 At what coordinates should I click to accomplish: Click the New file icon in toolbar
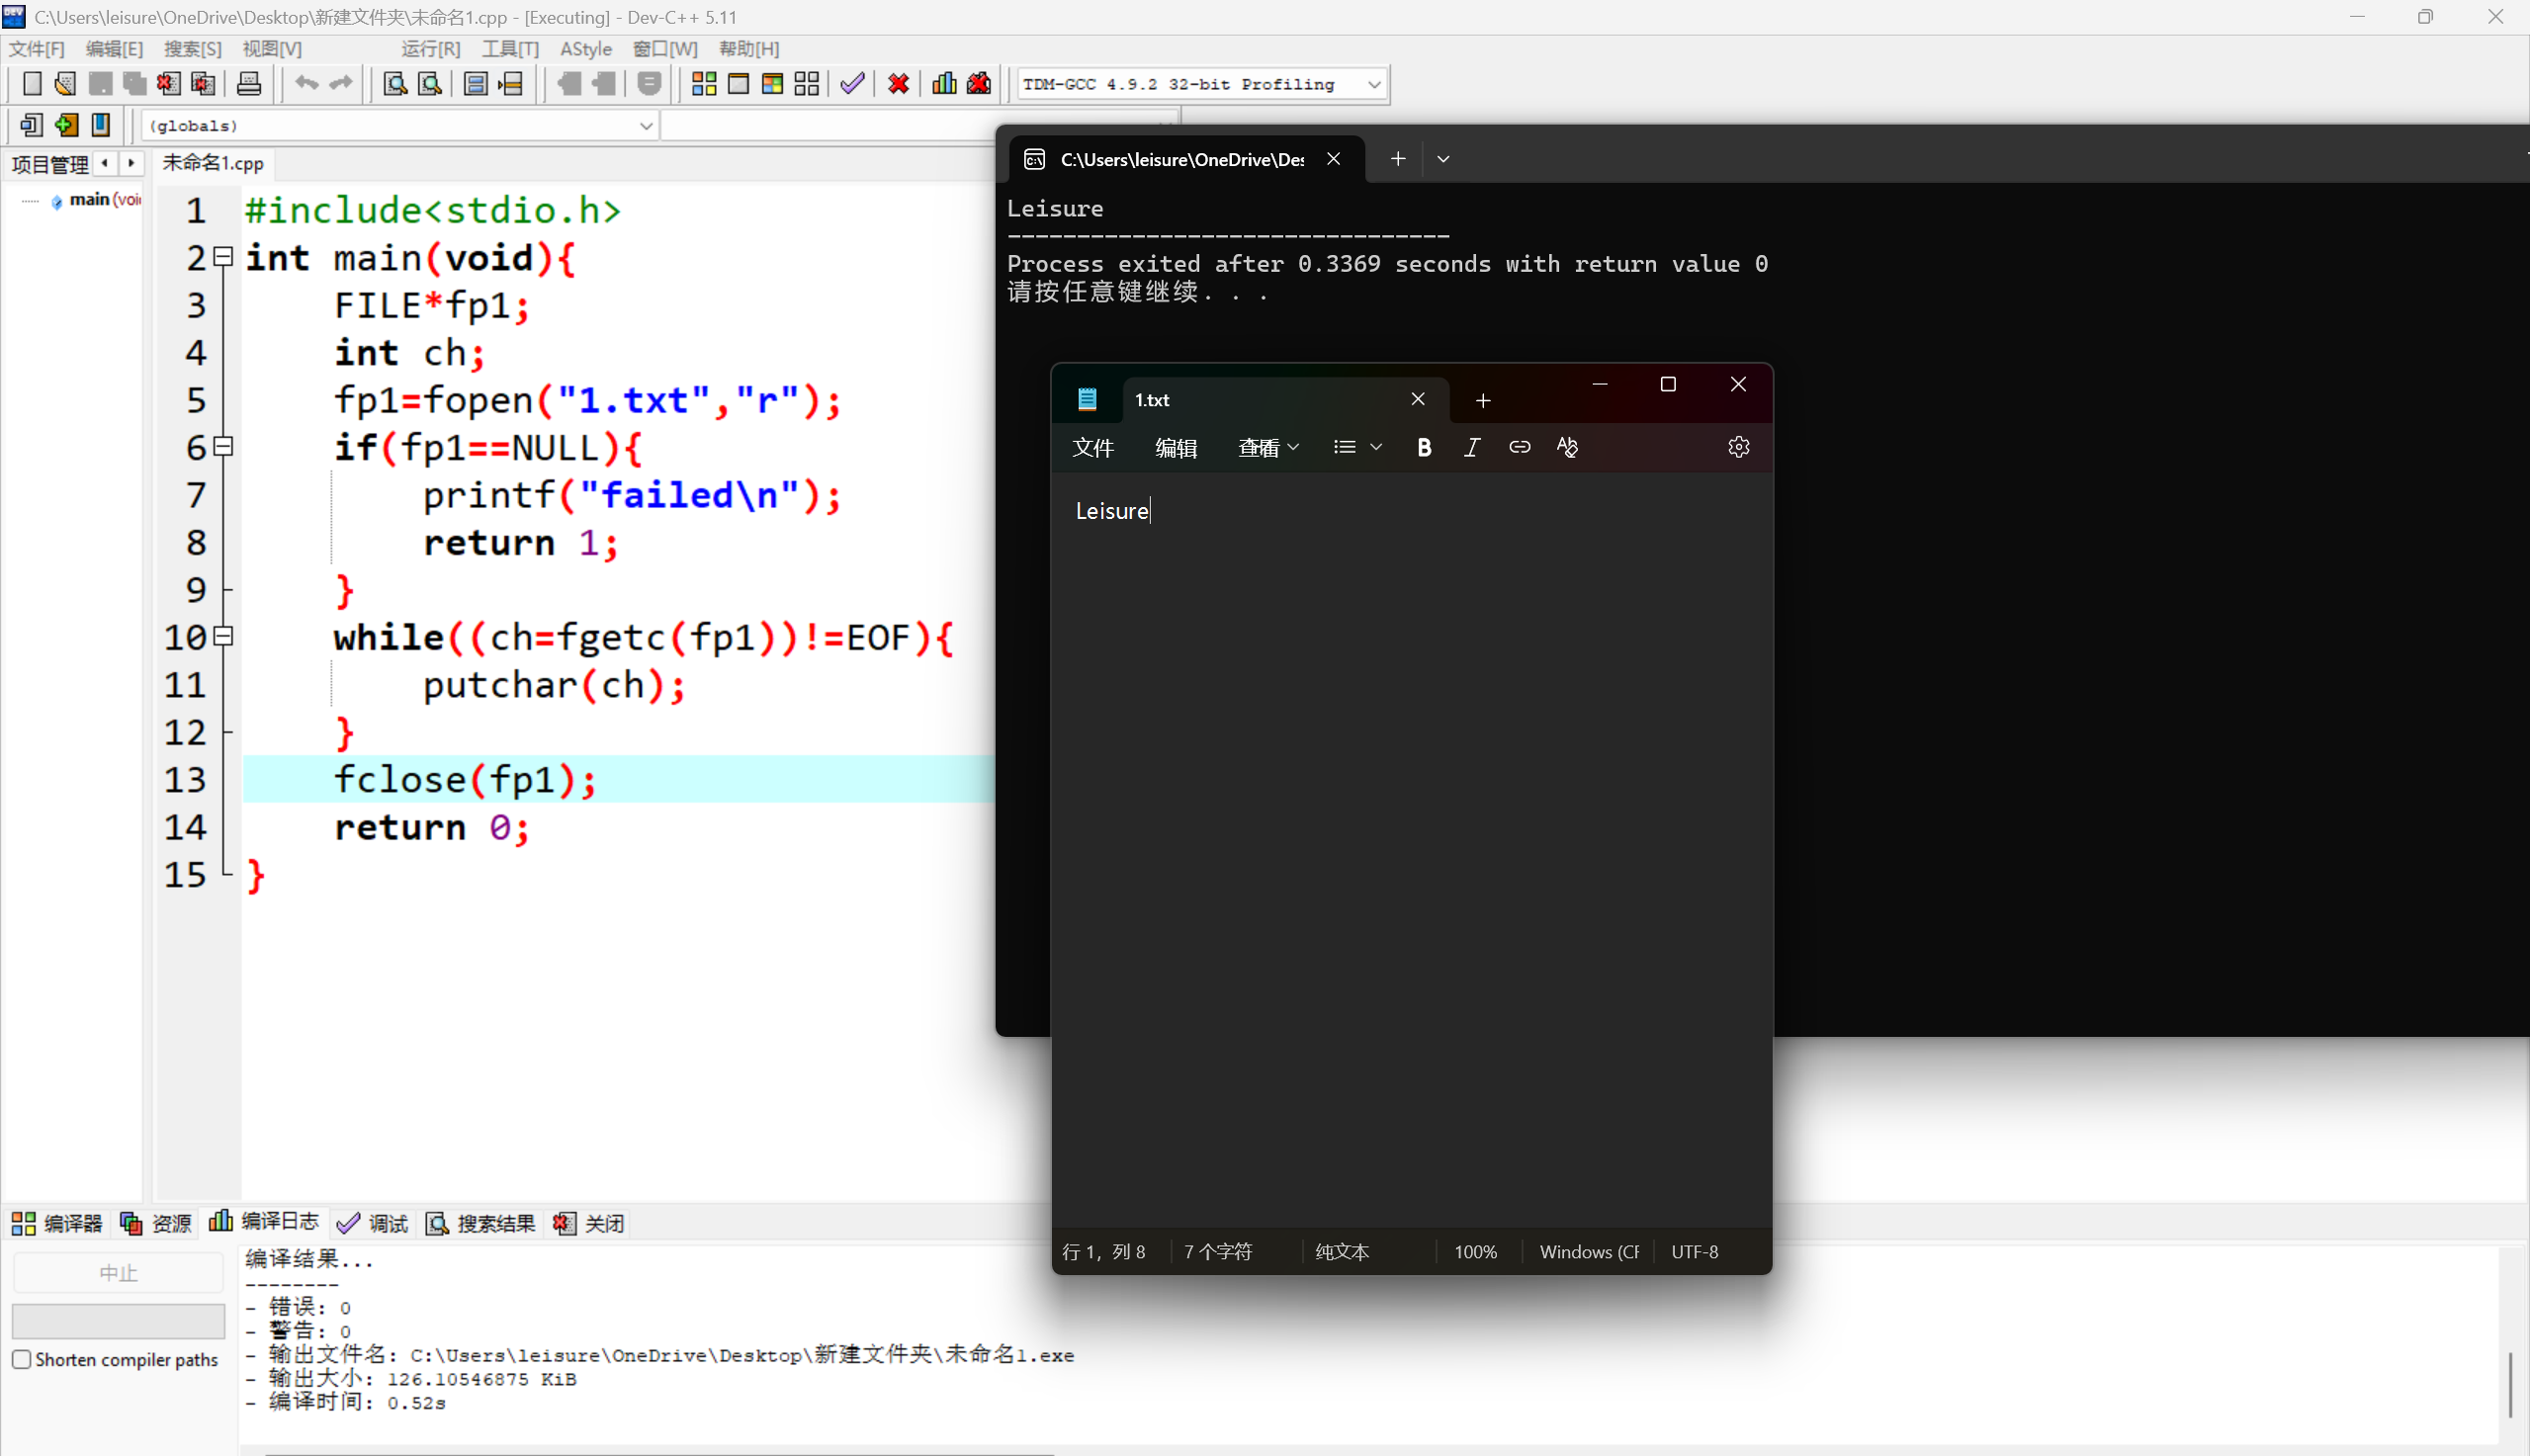pos(32,84)
